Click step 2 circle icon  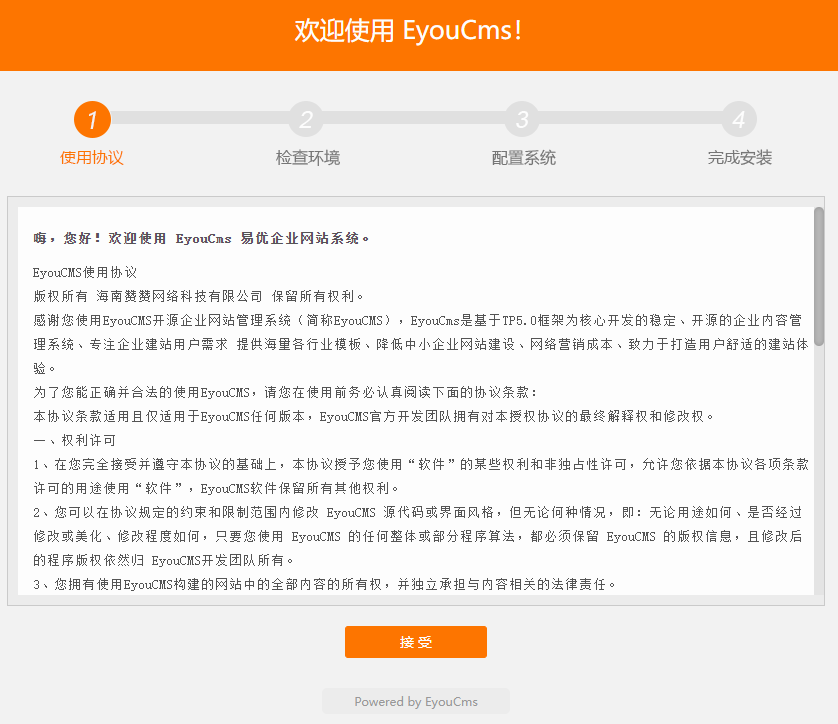click(x=306, y=119)
